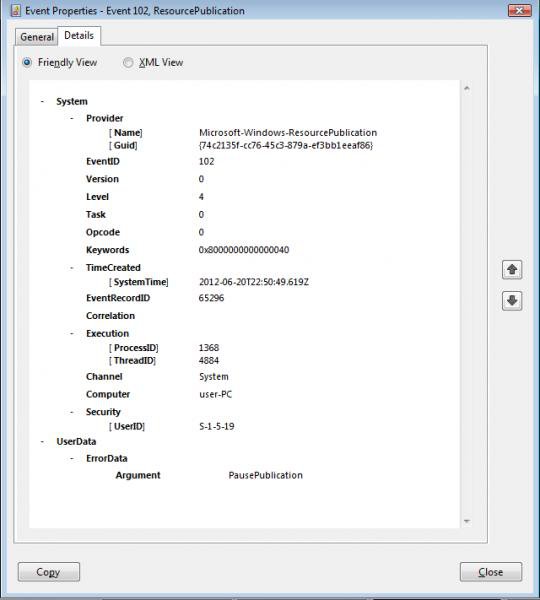Collapse the TimeCreated node

(72, 268)
